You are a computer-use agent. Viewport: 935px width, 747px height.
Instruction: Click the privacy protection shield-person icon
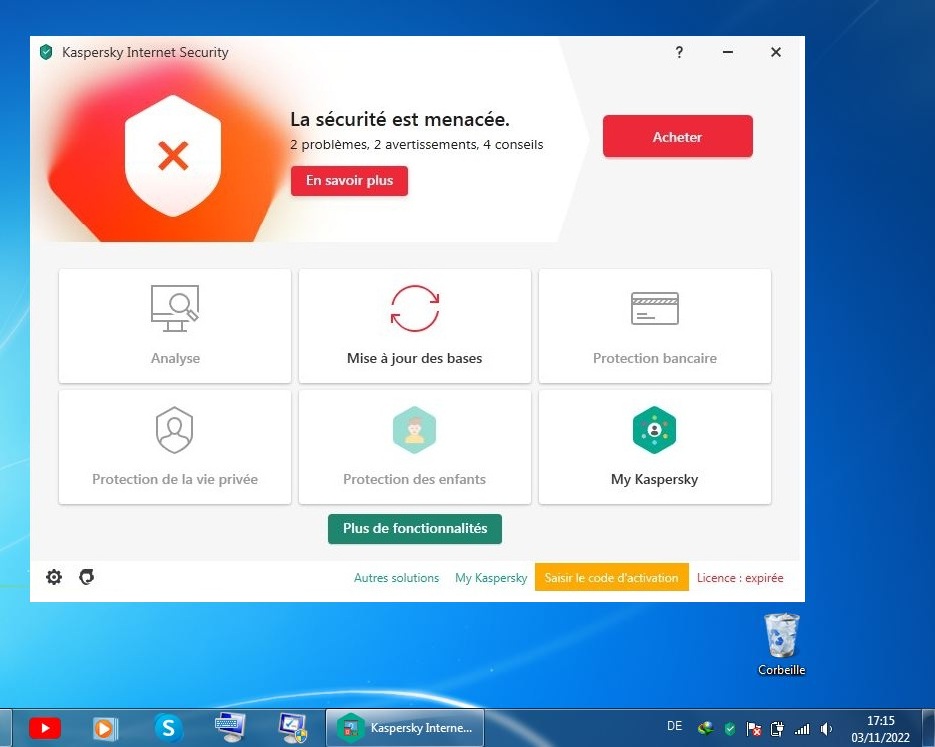pyautogui.click(x=174, y=430)
